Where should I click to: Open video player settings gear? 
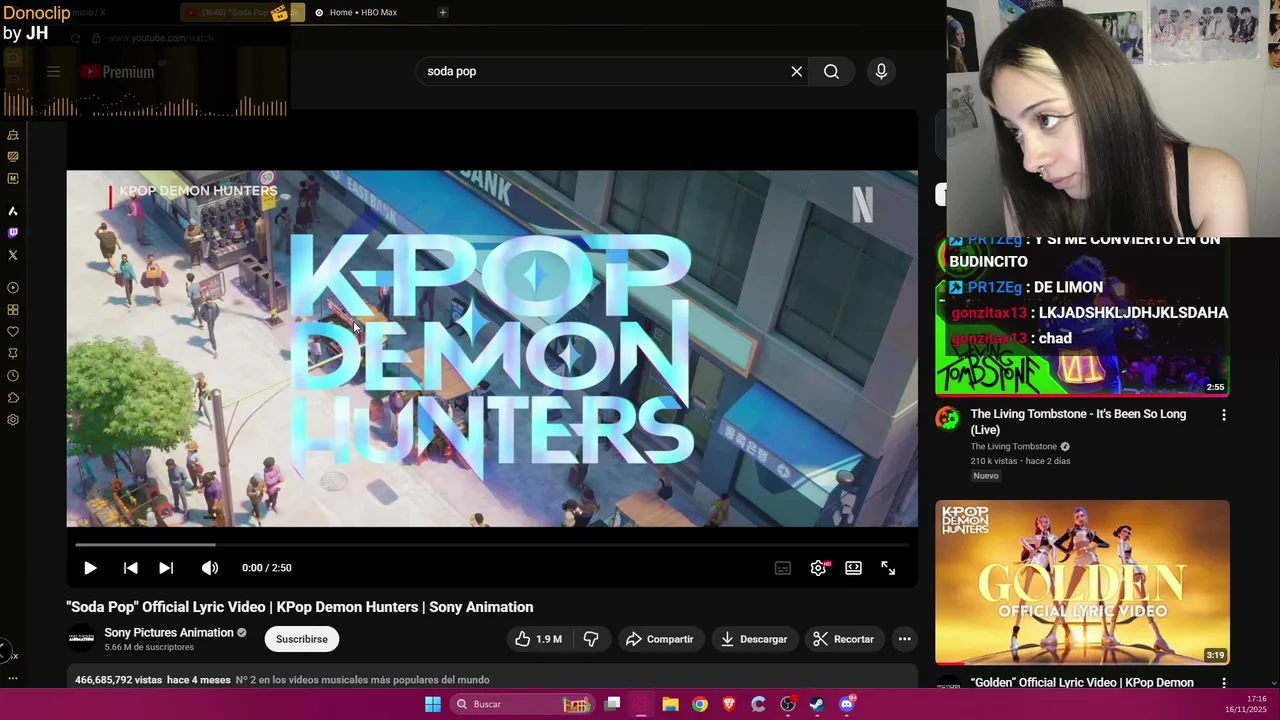(x=819, y=568)
